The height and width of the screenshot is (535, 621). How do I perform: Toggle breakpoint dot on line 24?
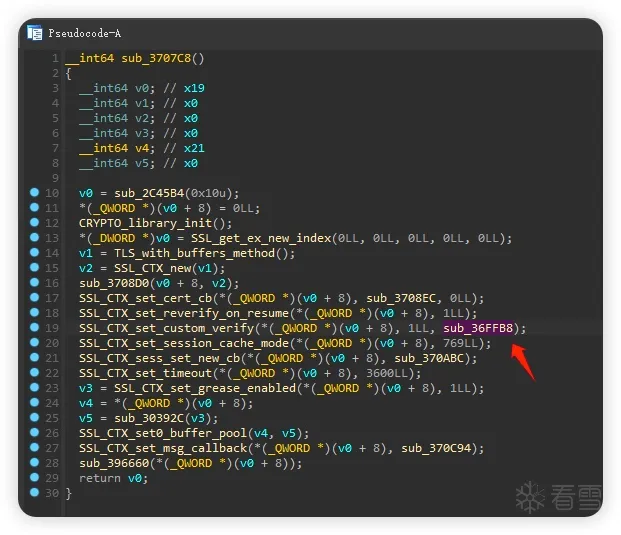click(34, 402)
